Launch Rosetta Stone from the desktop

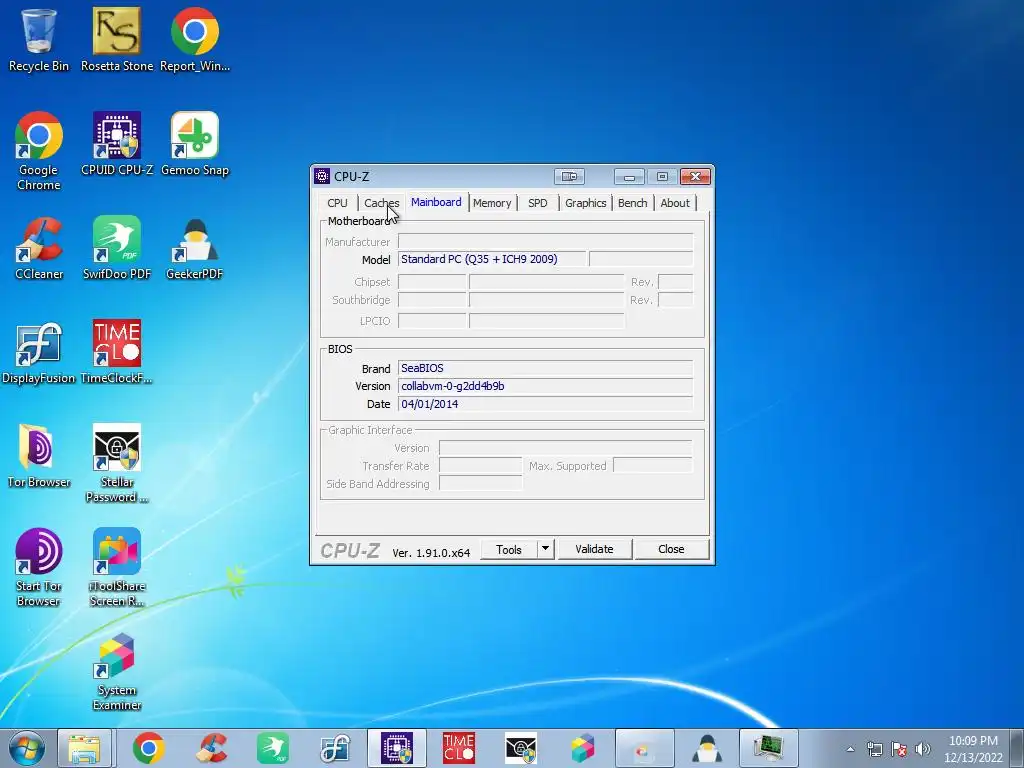(x=117, y=39)
